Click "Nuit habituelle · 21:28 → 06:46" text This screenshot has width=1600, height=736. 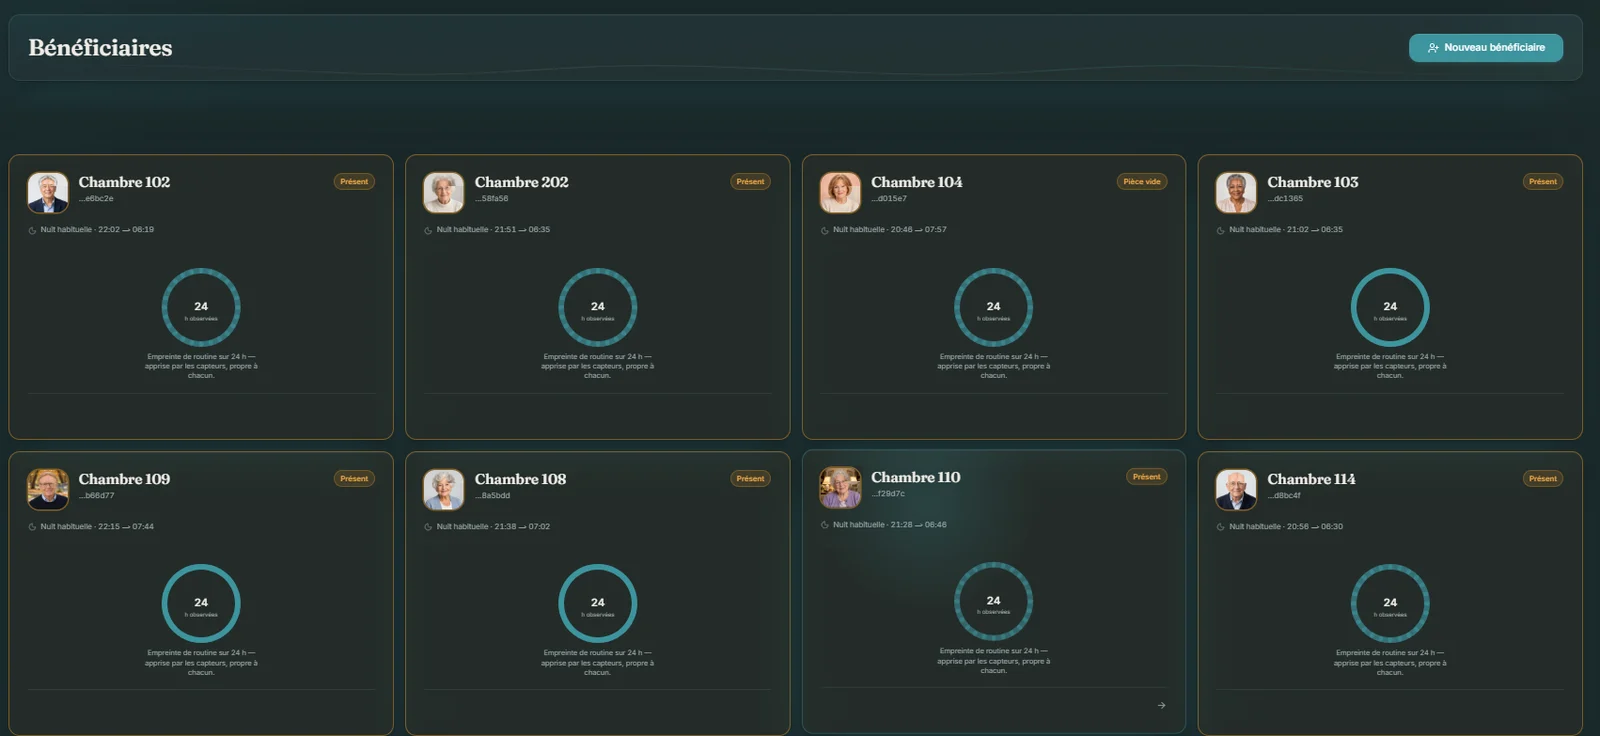890,525
